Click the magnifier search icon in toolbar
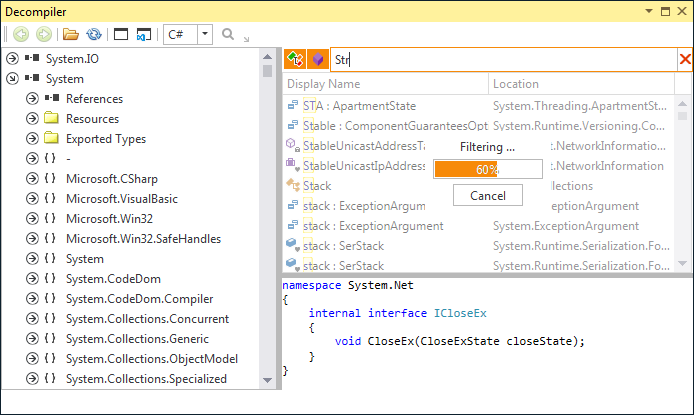Image resolution: width=694 pixels, height=415 pixels. (228, 34)
